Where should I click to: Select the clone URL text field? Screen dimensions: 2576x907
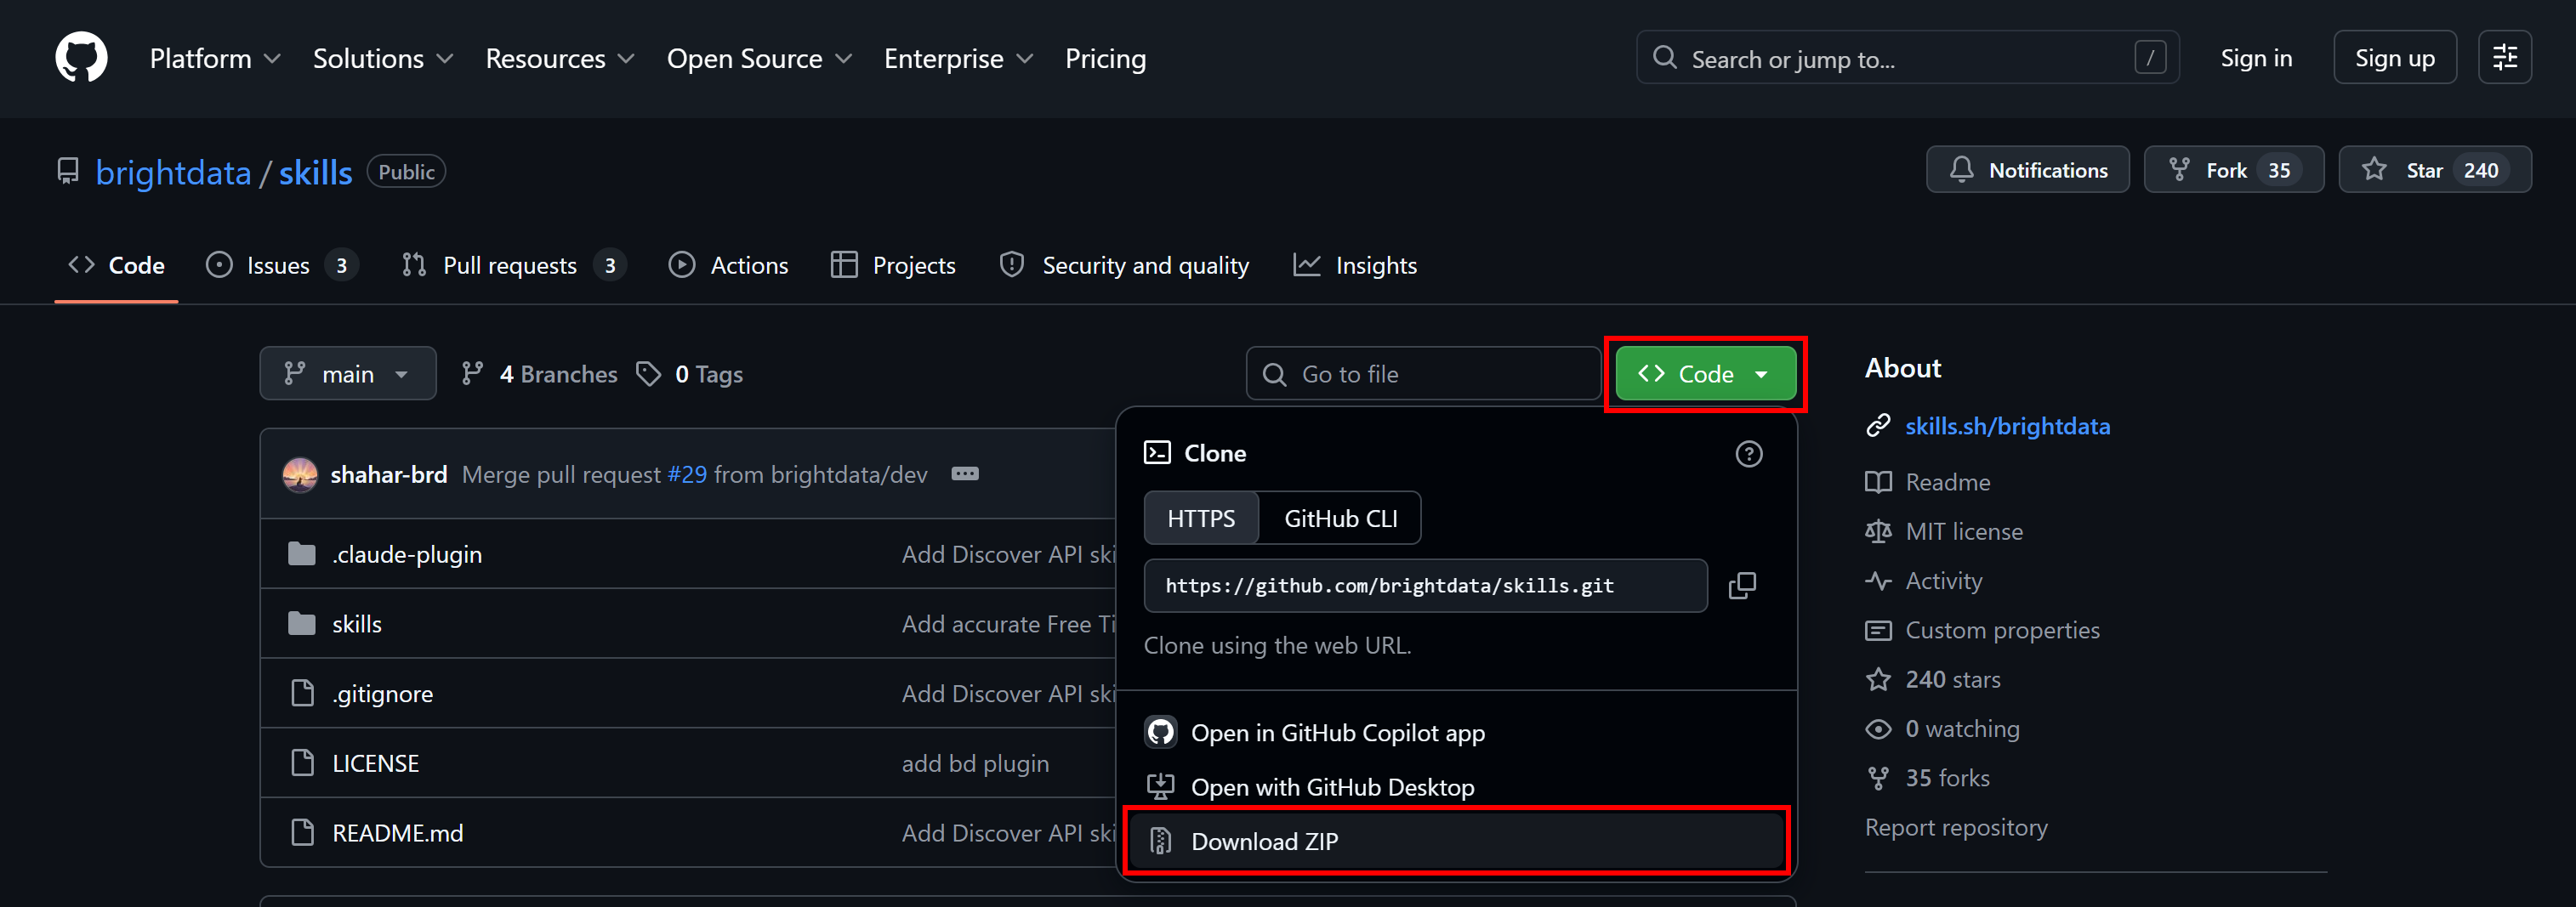click(1425, 586)
